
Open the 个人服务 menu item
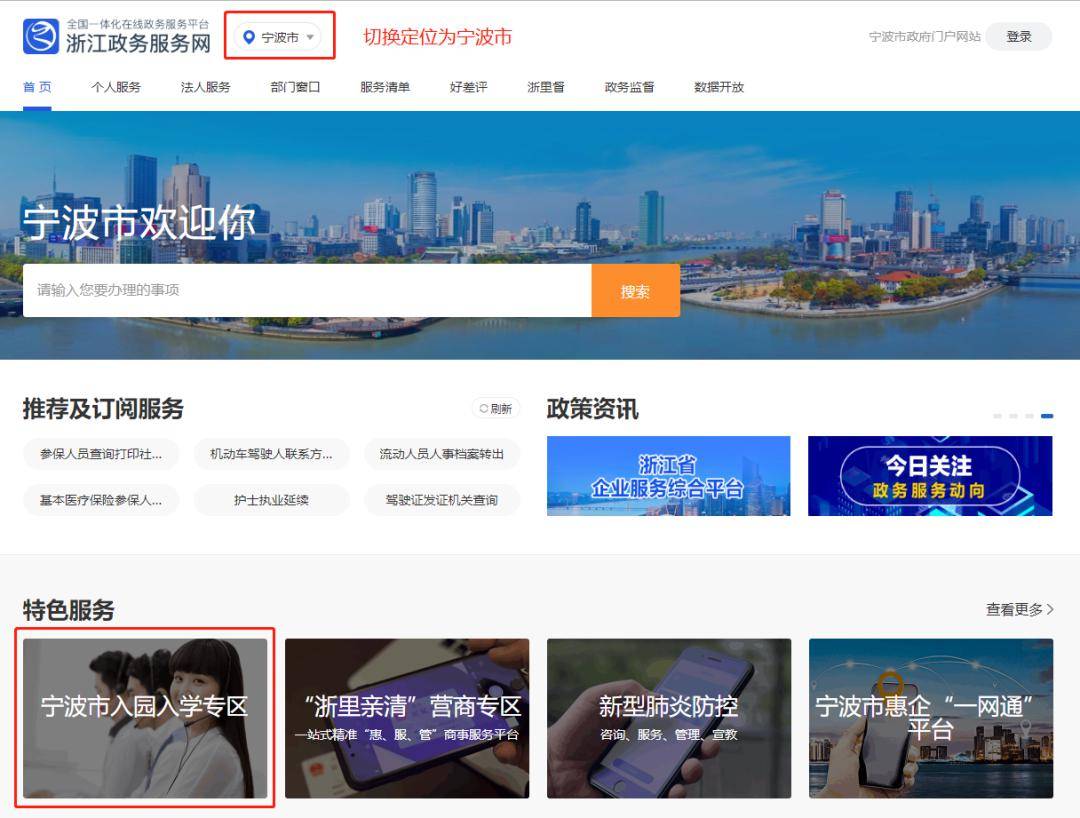(x=116, y=87)
